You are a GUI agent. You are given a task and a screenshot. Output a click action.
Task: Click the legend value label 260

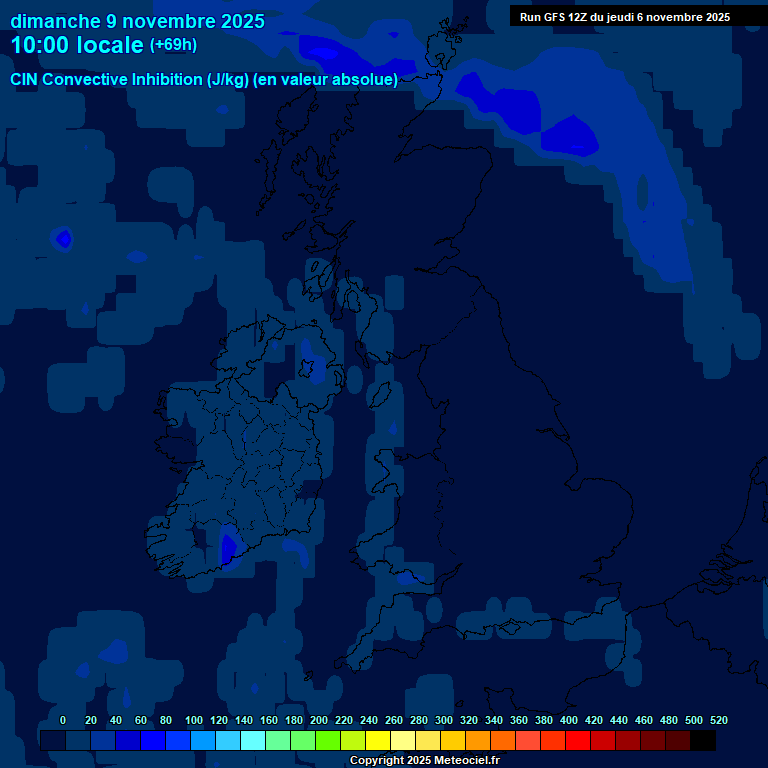point(394,720)
